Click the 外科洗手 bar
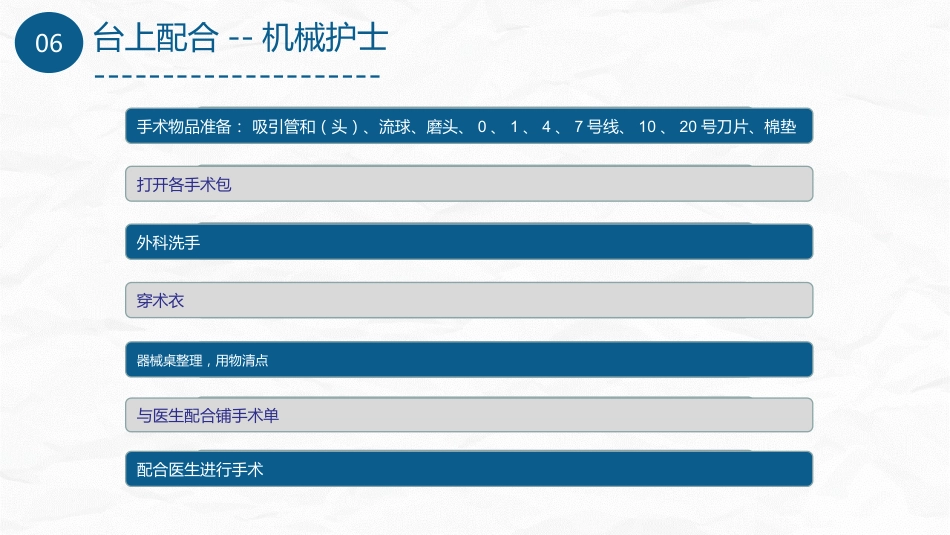The width and height of the screenshot is (950, 535). (469, 242)
